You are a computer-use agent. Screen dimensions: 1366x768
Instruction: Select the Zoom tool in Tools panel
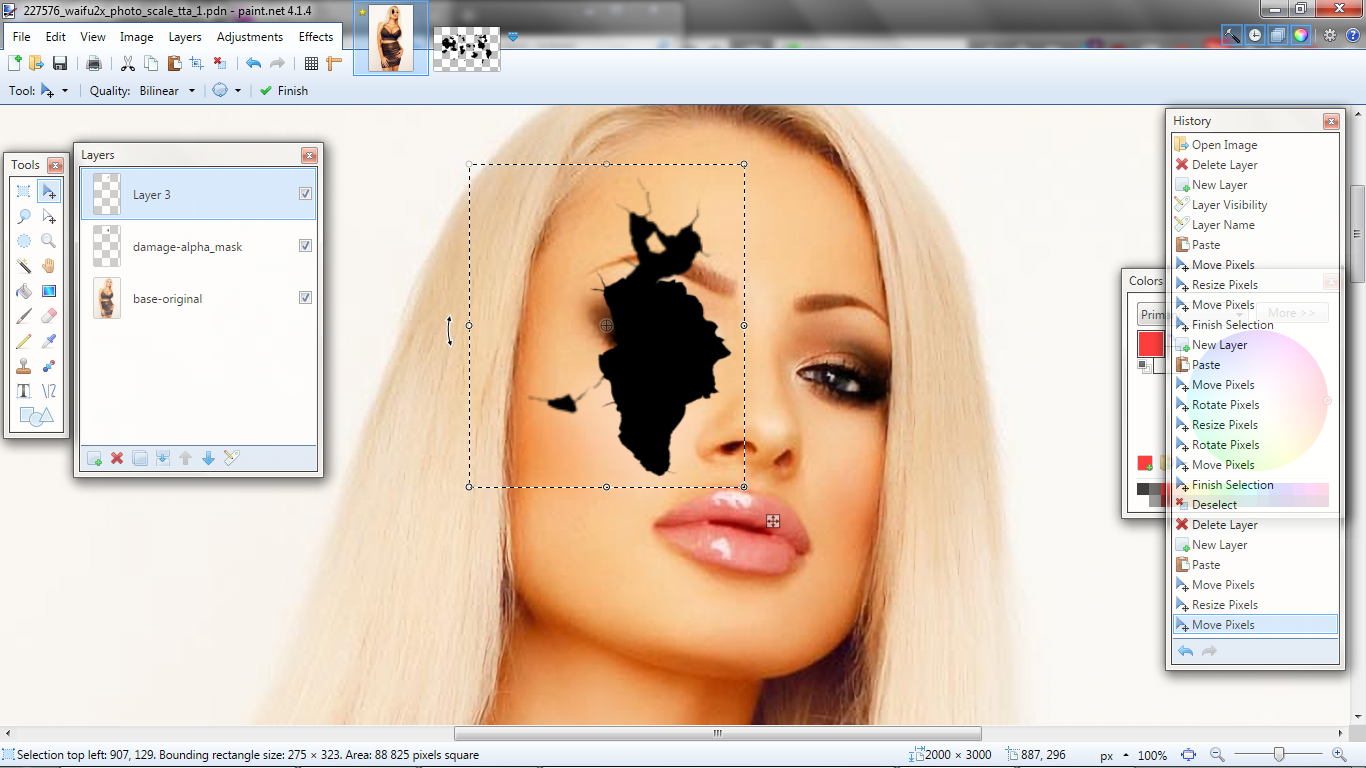(49, 241)
